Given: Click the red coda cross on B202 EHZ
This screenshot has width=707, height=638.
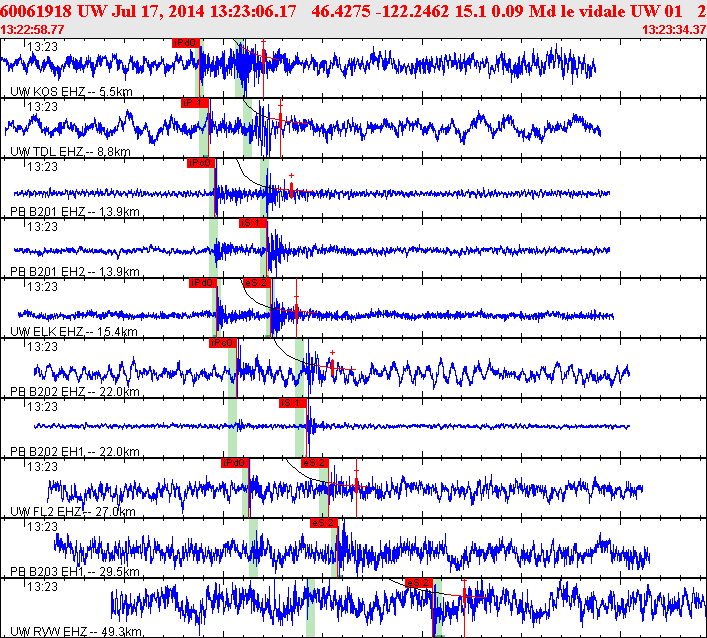Looking at the screenshot, I should coord(332,352).
